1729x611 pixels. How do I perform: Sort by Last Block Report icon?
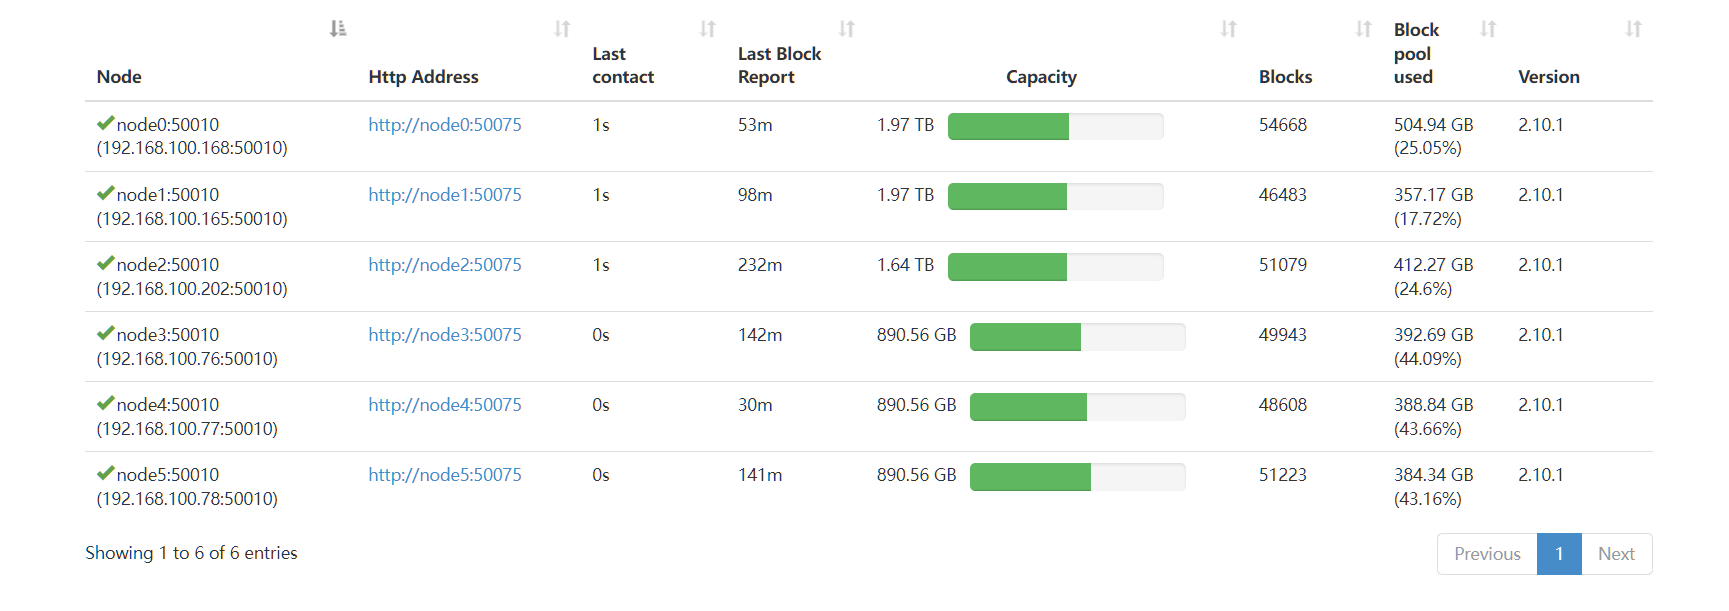pyautogui.click(x=847, y=29)
